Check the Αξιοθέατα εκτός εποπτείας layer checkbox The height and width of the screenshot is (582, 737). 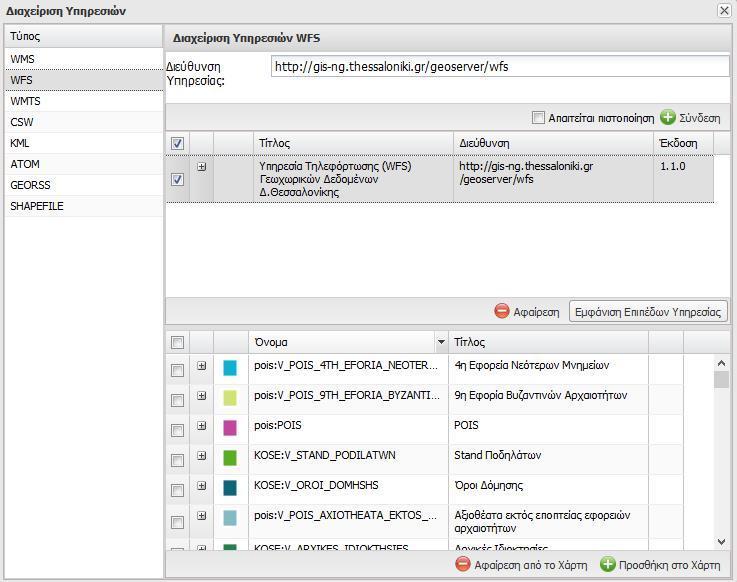tap(177, 522)
